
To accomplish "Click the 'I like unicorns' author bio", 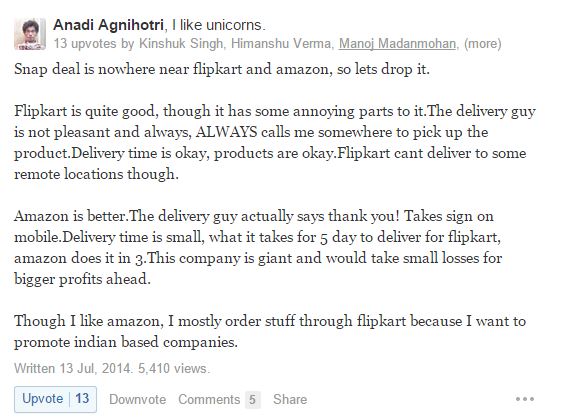I will 219,25.
